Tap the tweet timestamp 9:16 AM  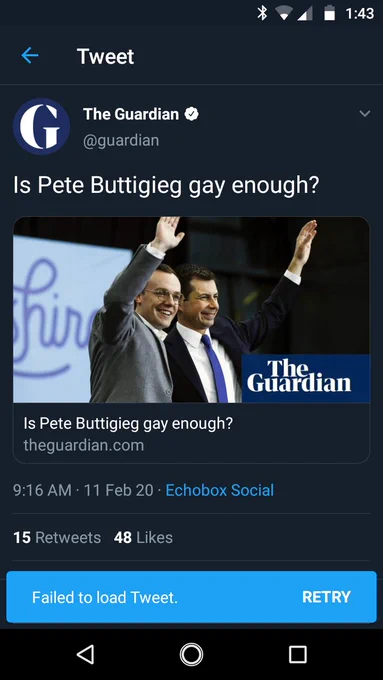point(42,490)
